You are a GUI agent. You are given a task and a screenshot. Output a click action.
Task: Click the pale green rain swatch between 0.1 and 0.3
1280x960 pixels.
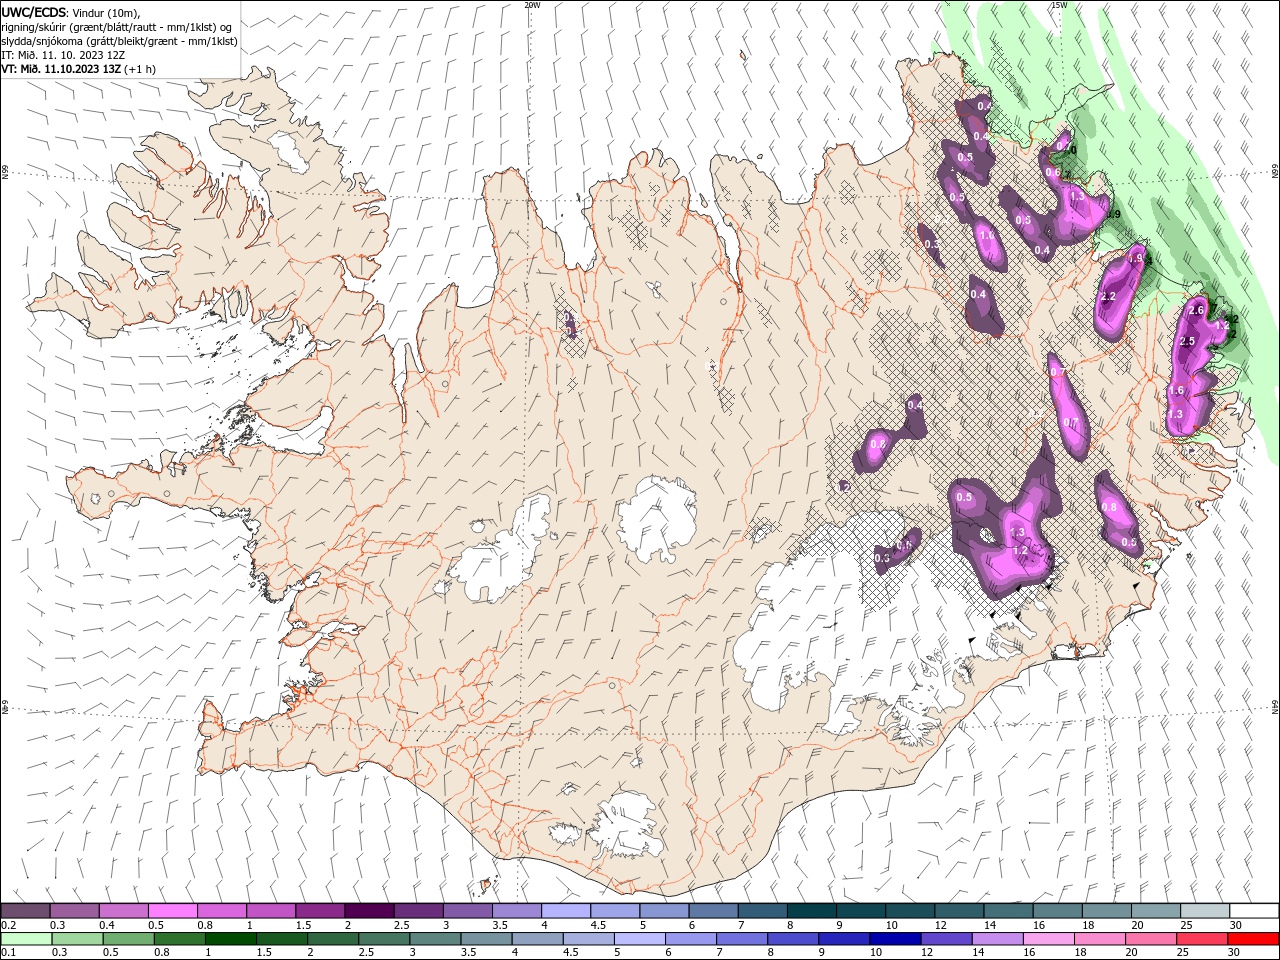coord(26,939)
